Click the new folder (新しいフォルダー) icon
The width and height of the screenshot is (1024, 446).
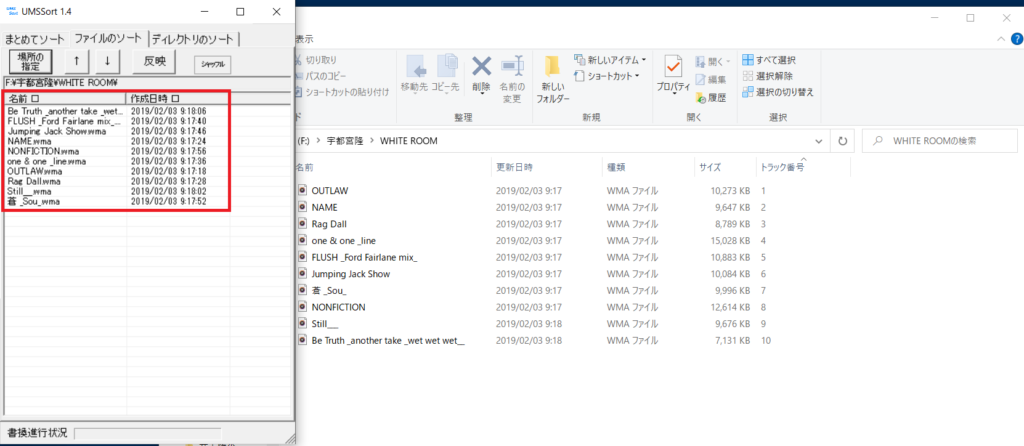pos(551,68)
